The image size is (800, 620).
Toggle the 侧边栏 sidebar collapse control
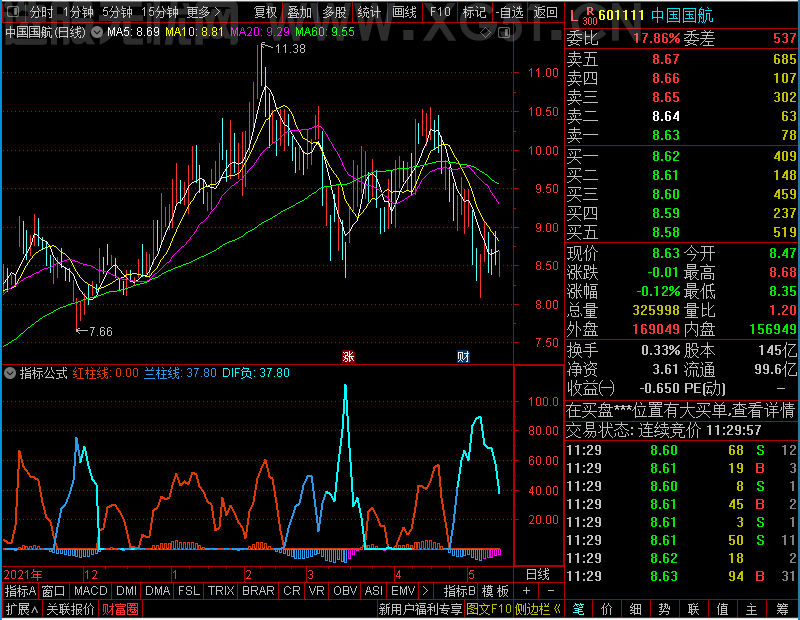538,609
